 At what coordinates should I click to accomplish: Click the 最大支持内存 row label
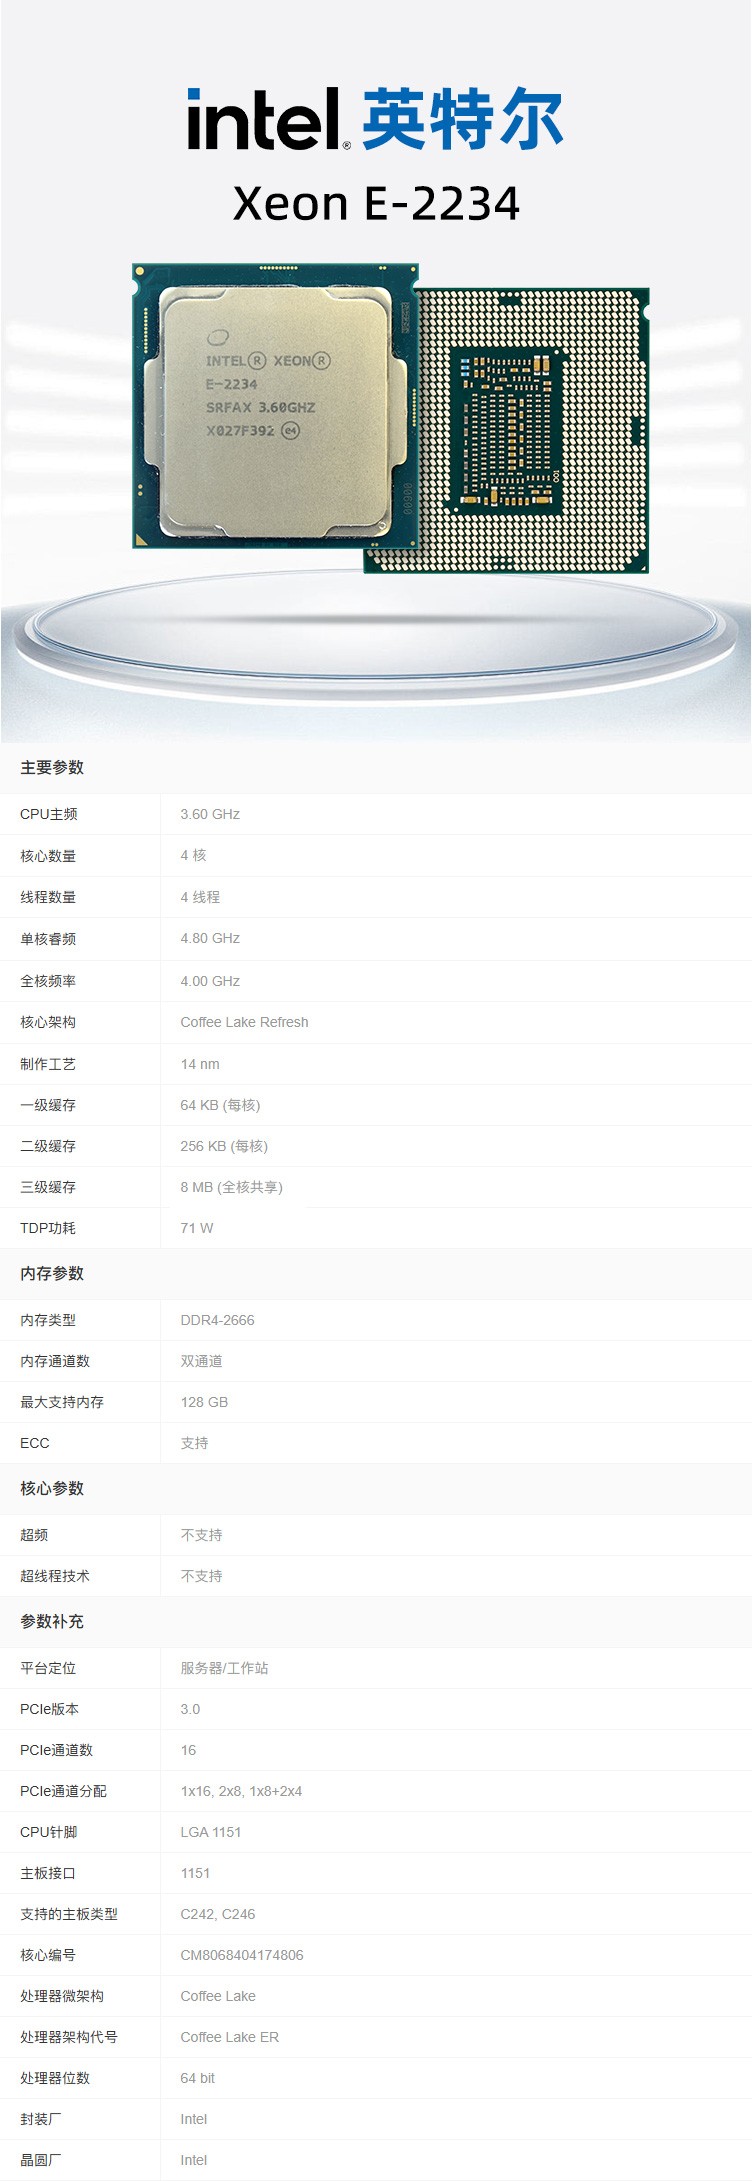(62, 1402)
